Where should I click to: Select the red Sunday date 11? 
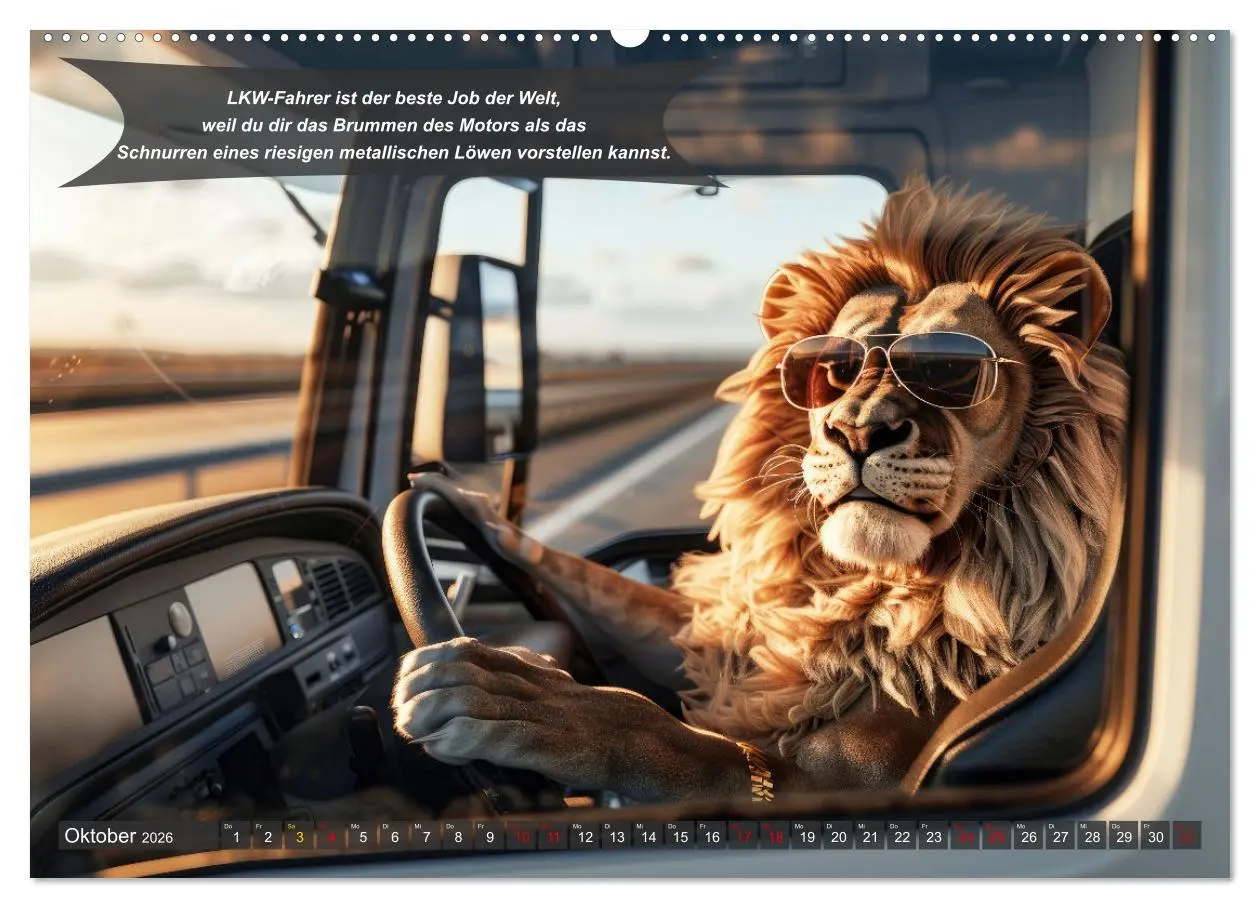(x=552, y=838)
